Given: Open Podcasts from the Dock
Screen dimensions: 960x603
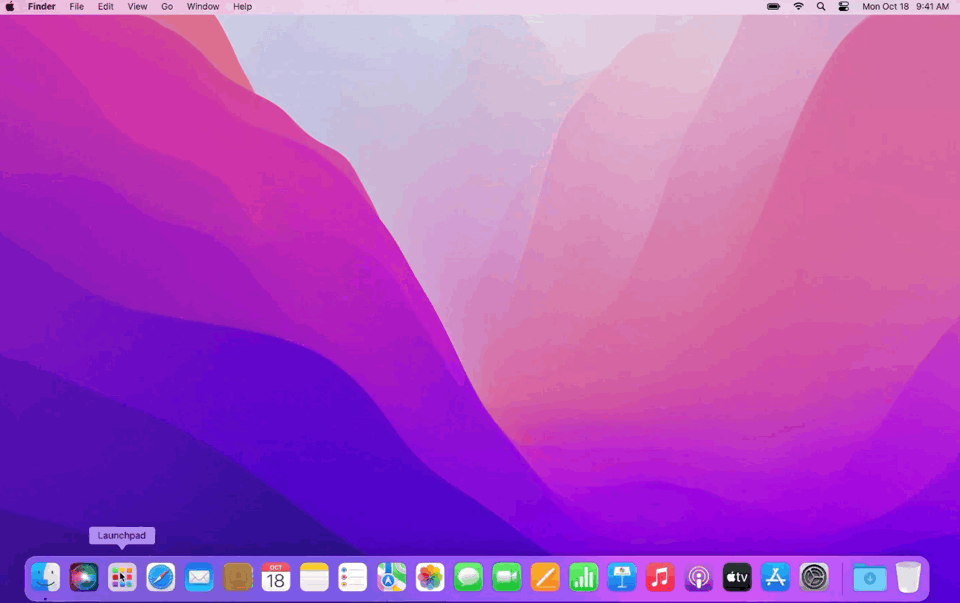Looking at the screenshot, I should (699, 577).
